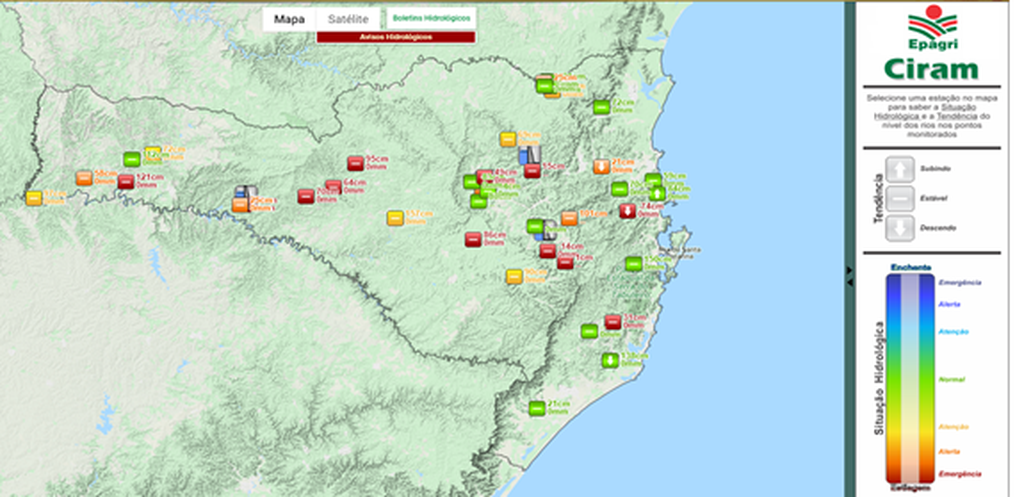Click the red 74cm descending station marker
Screen dimensions: 1015x497
pyautogui.click(x=627, y=211)
